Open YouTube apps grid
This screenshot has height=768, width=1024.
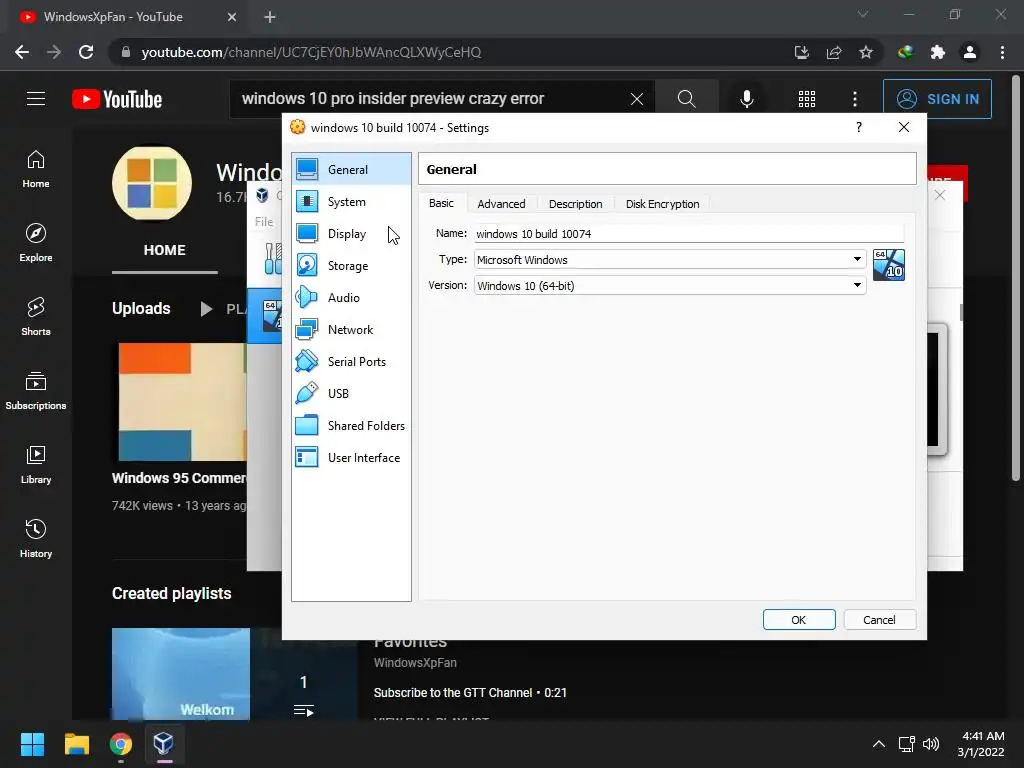tap(807, 99)
